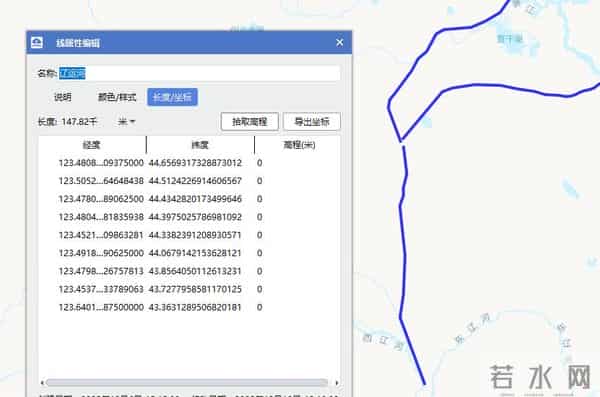Select latitude cell 44.6569317328873012
This screenshot has width=600, height=397.
[x=195, y=163]
